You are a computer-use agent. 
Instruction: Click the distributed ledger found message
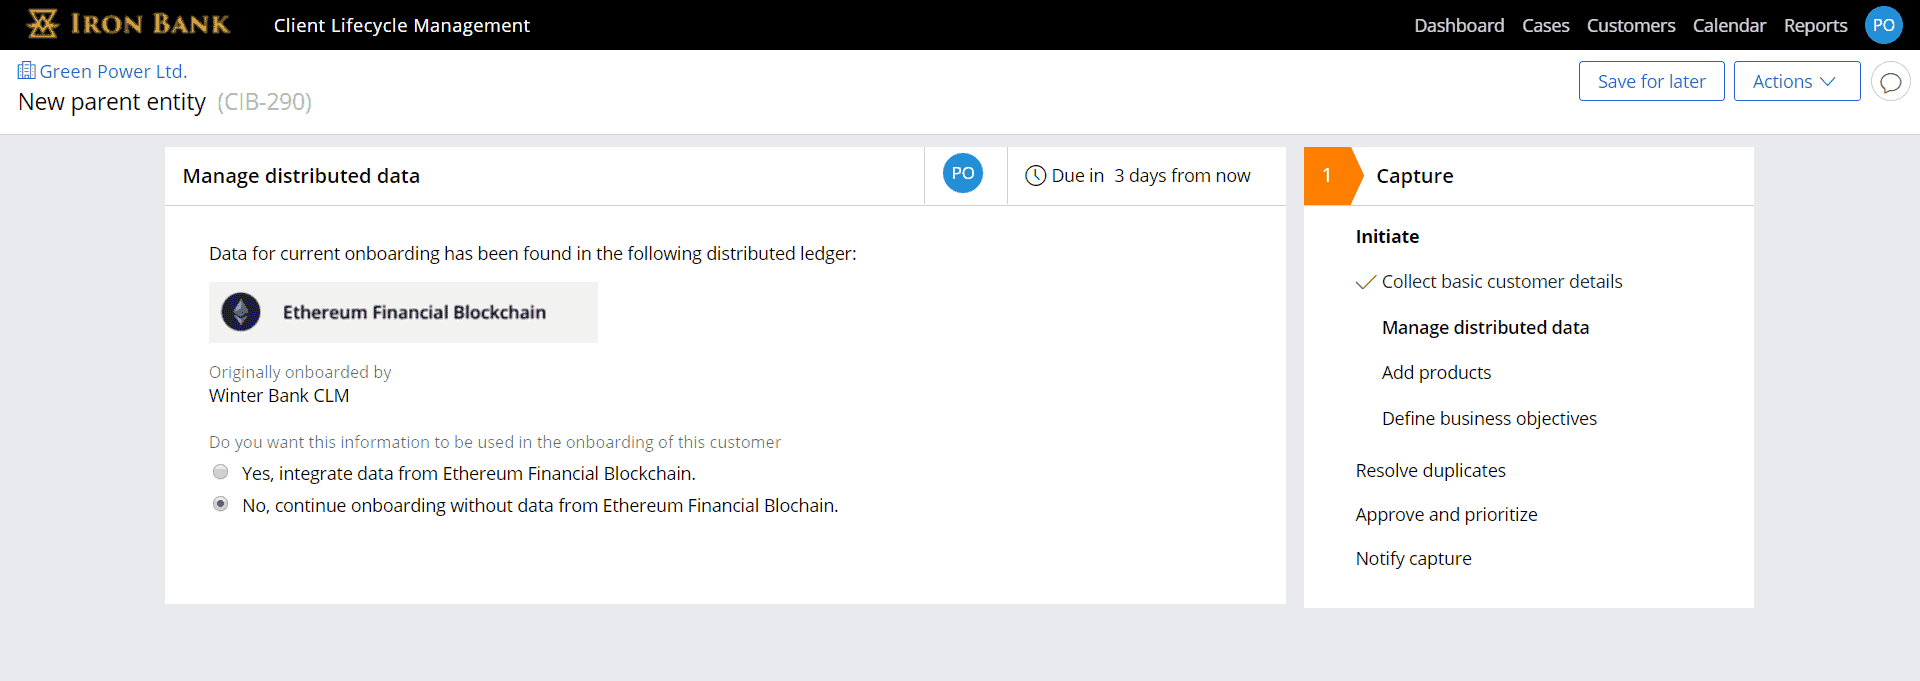click(532, 254)
